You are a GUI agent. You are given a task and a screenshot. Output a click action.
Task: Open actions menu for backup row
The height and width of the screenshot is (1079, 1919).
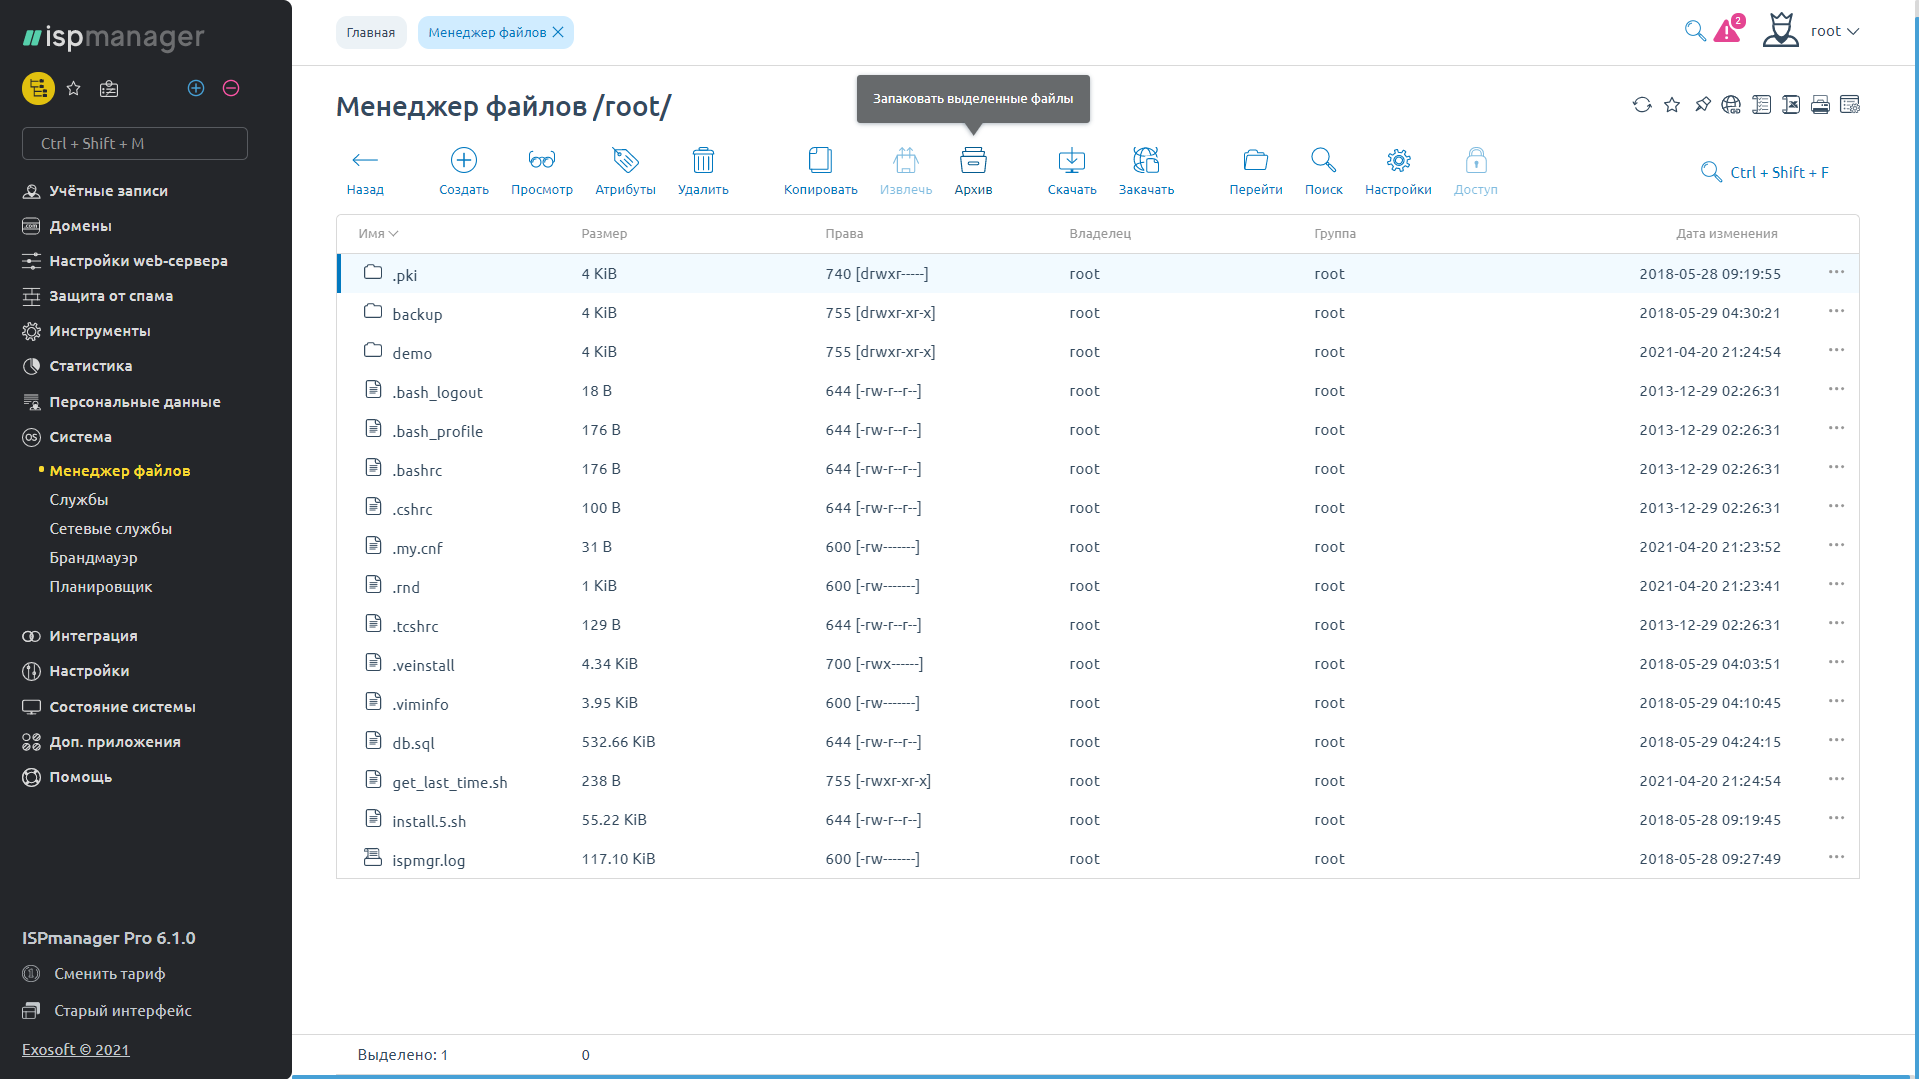[1836, 312]
